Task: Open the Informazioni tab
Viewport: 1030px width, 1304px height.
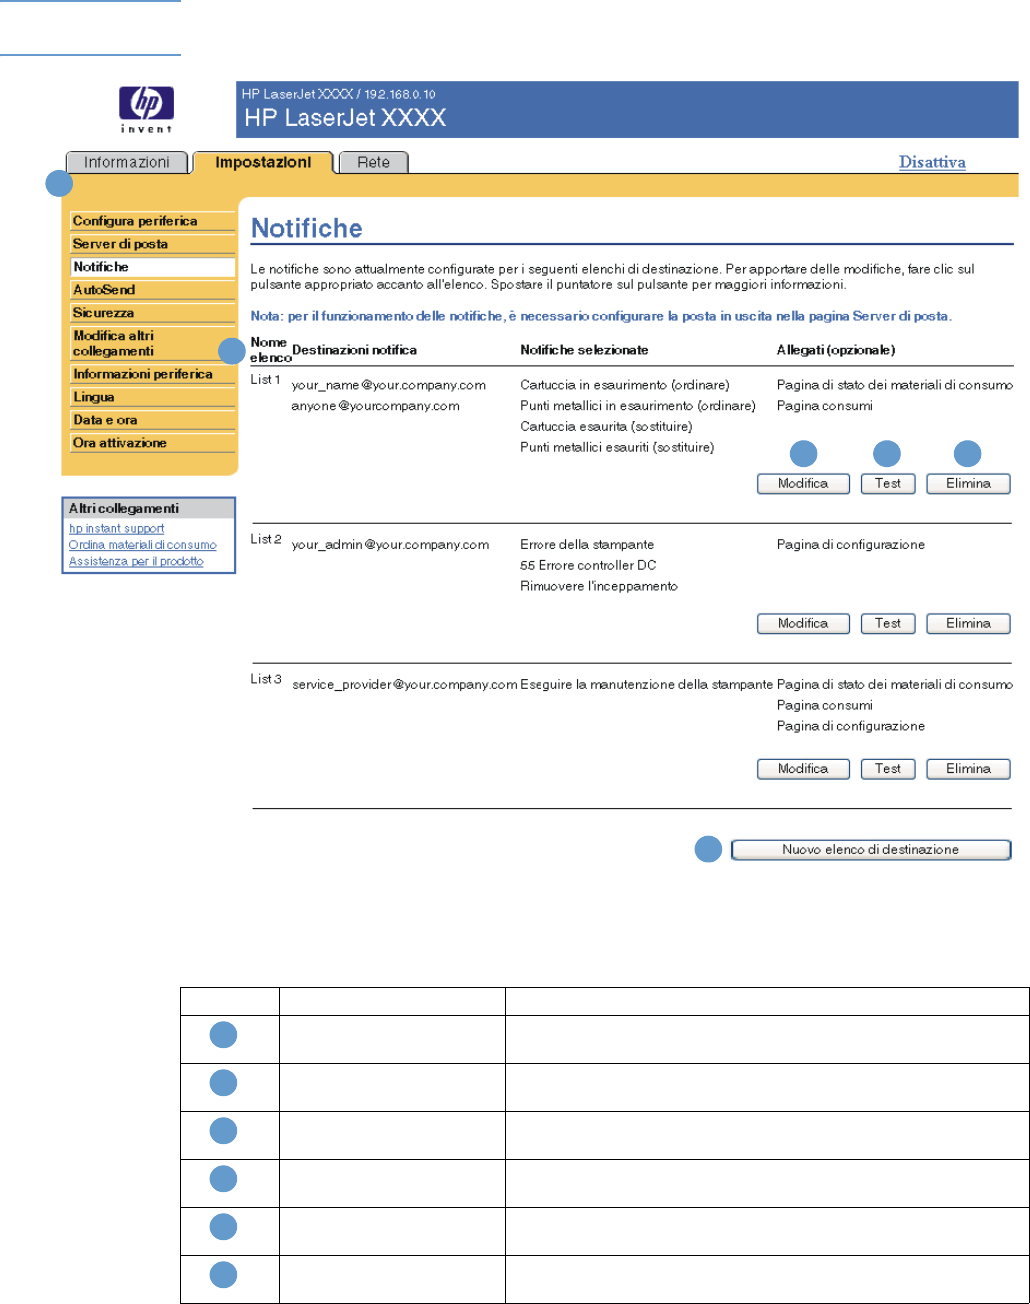Action: [x=126, y=162]
